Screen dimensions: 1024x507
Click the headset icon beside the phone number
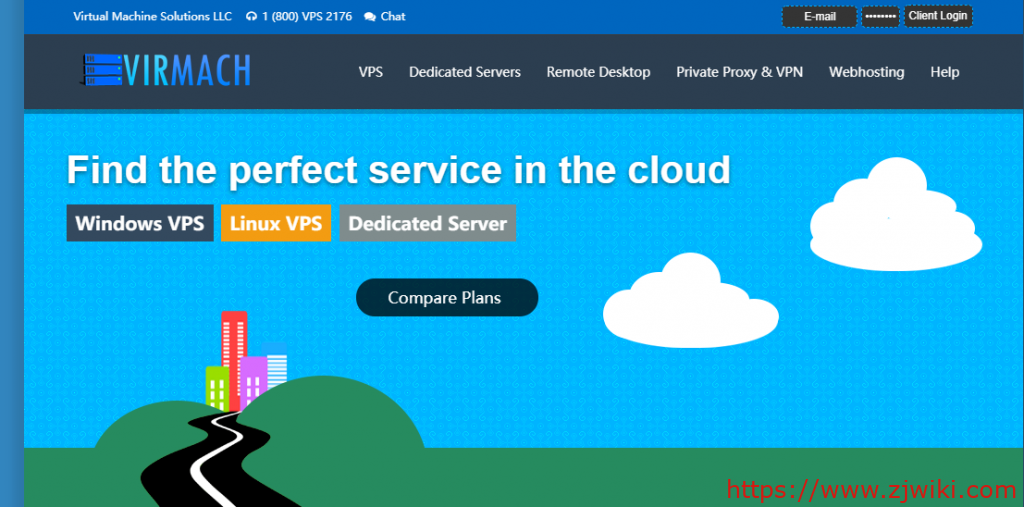[x=251, y=17]
